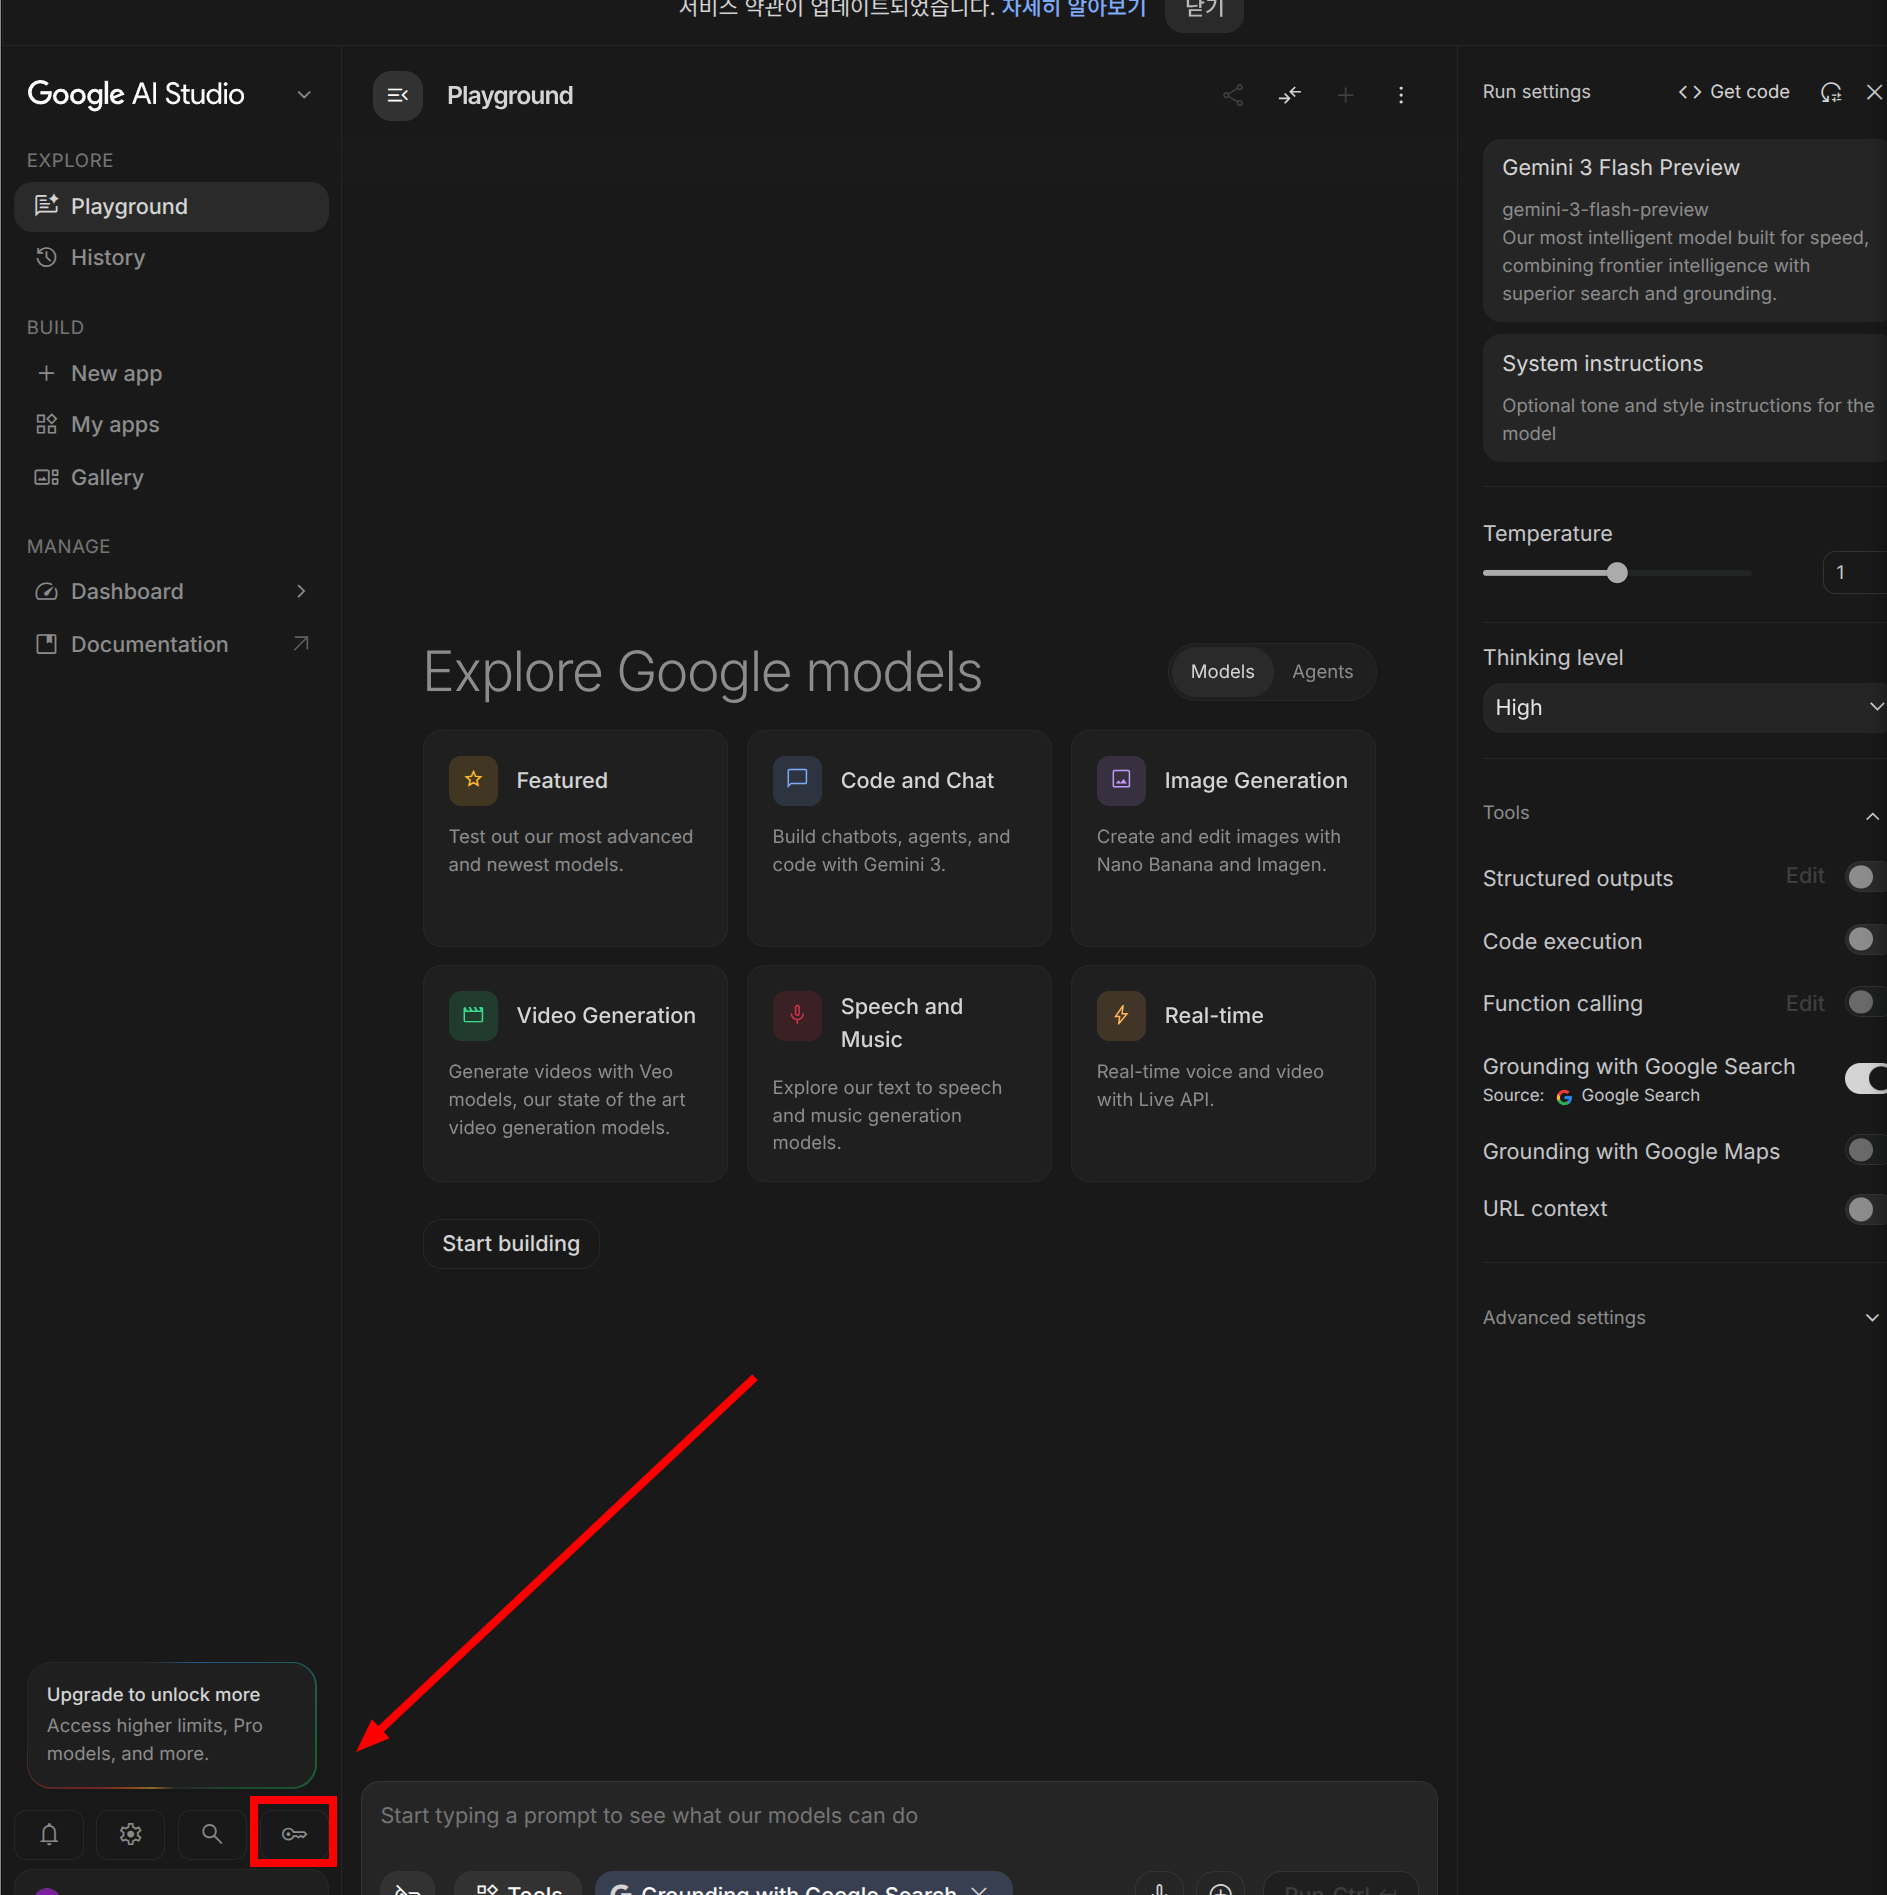Open the Featured models card
Screen dimensions: 1887x1895
click(575, 838)
